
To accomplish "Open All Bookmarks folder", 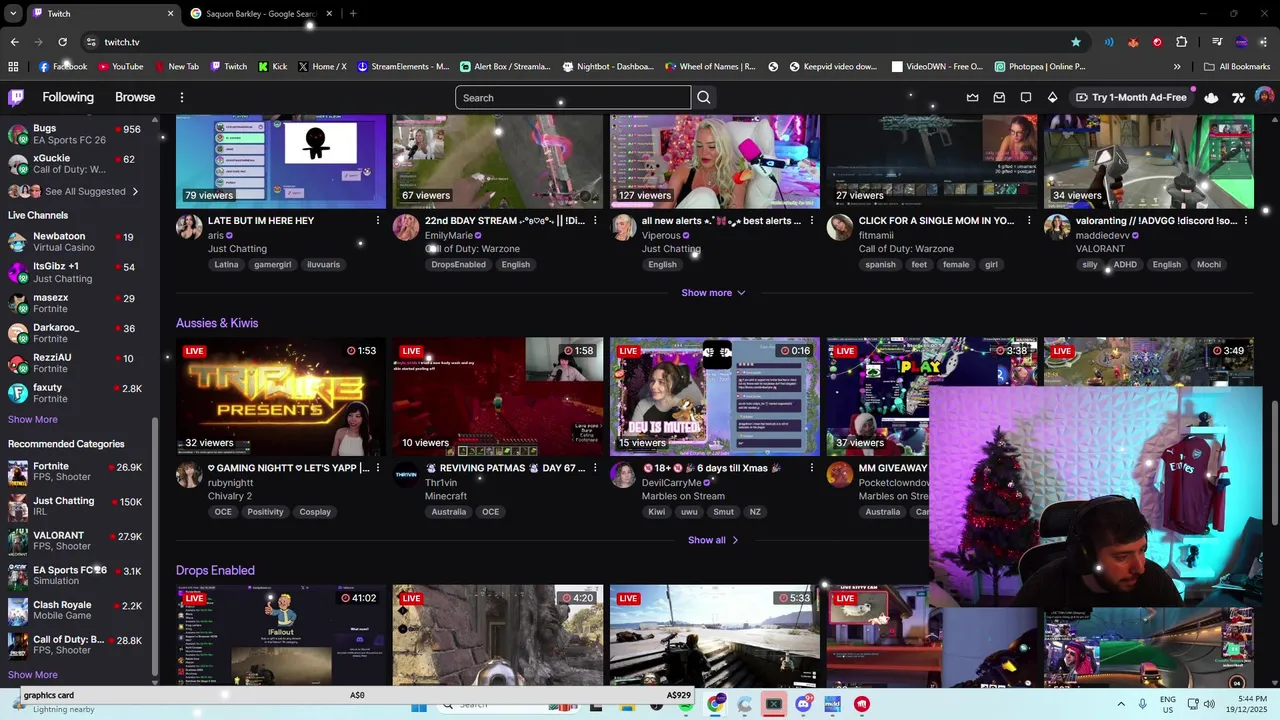I will (1237, 67).
